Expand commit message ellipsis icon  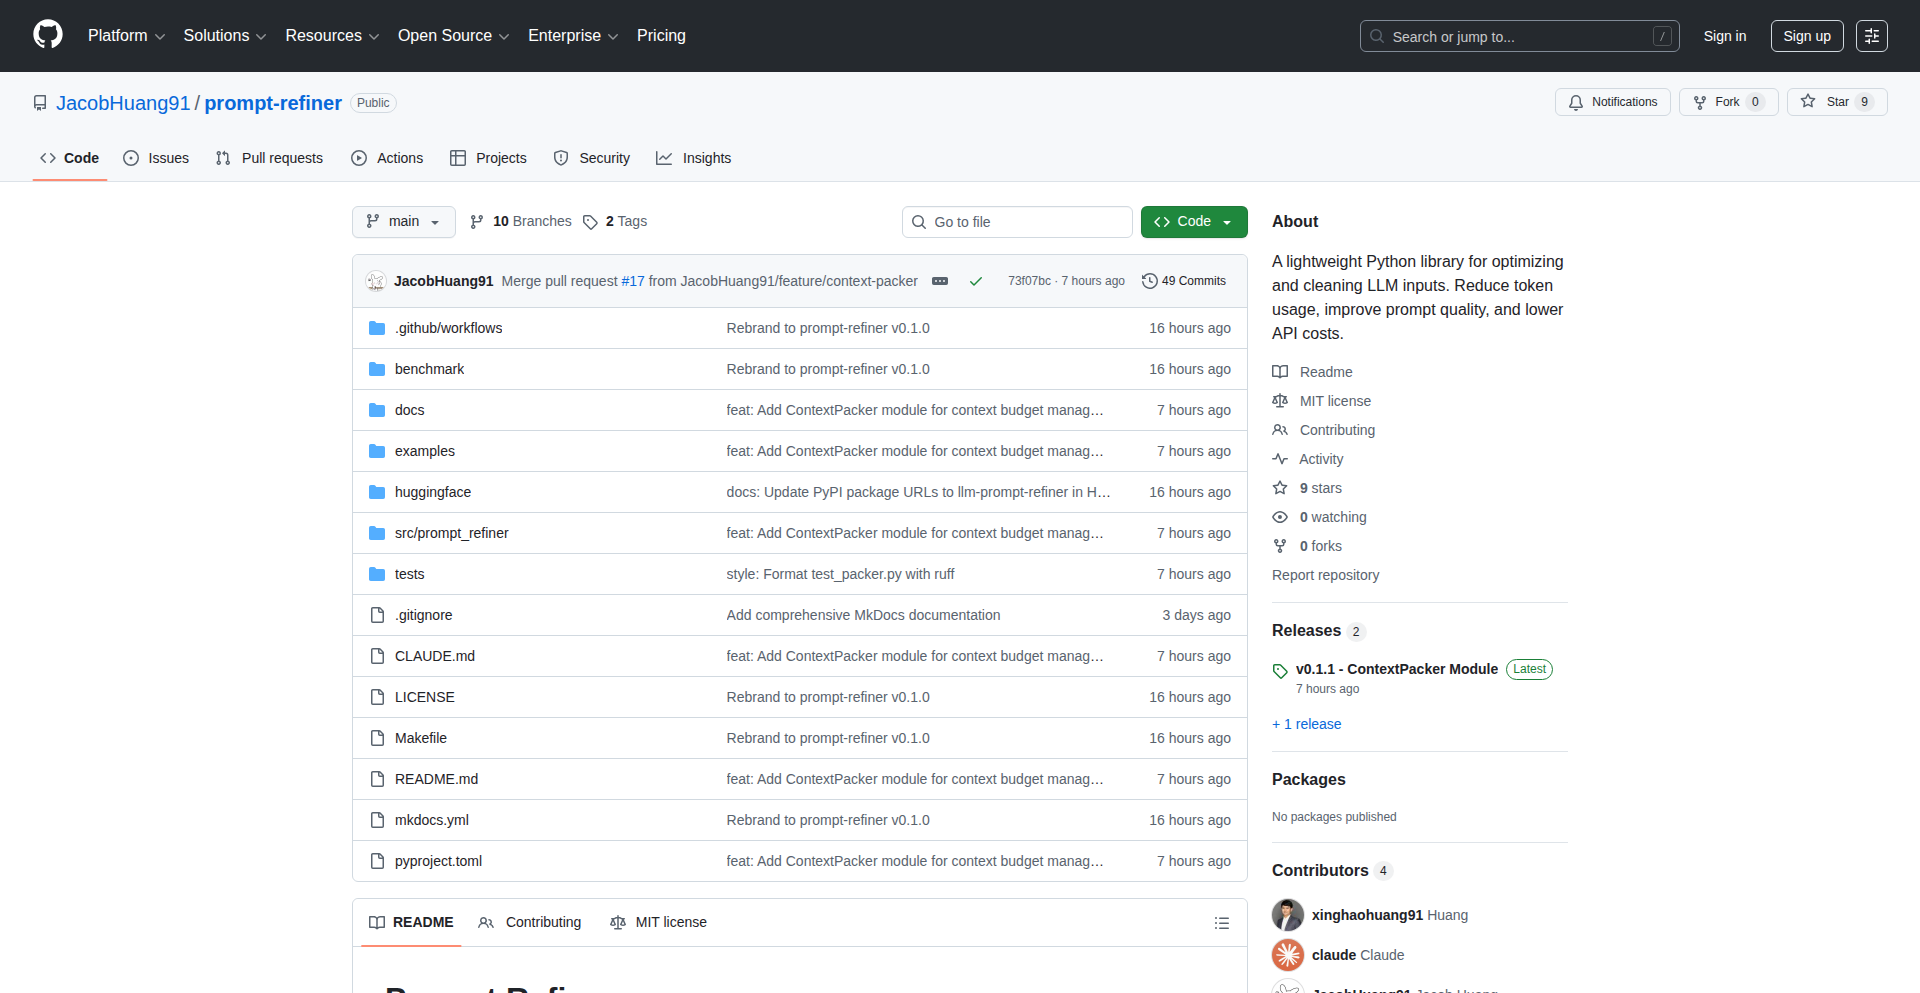[940, 282]
